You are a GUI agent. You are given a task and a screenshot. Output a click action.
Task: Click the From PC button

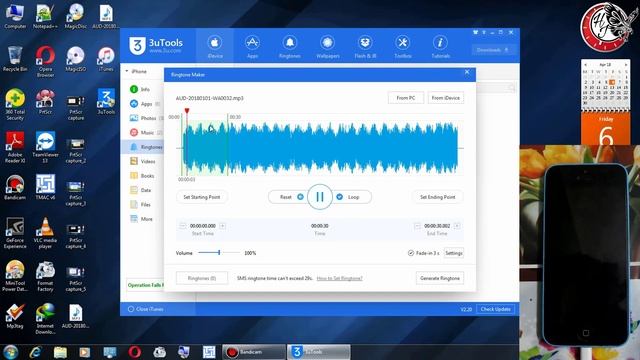pos(405,98)
